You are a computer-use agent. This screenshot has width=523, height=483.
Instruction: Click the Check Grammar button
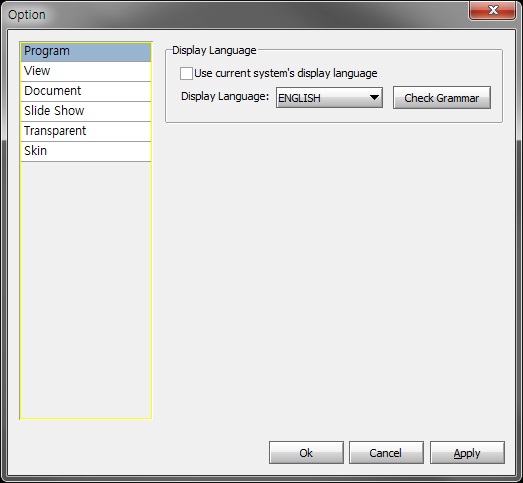[442, 98]
